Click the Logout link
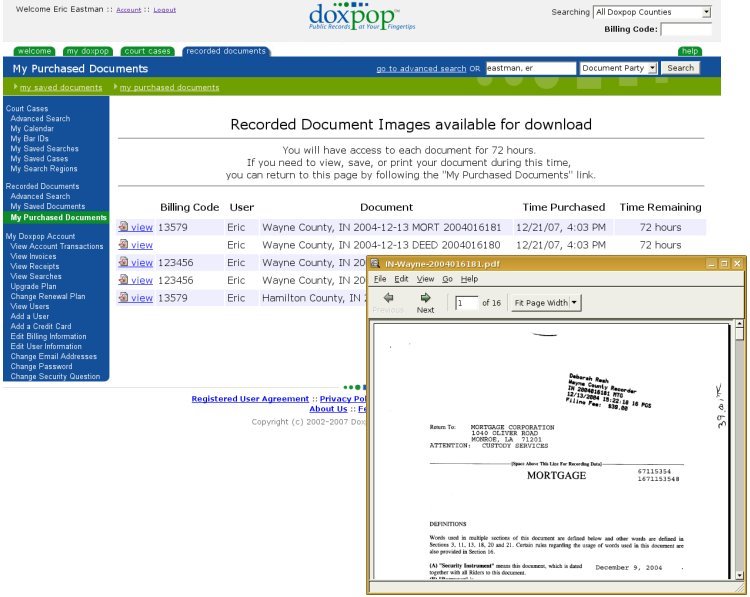This screenshot has height=597, width=750. point(166,10)
